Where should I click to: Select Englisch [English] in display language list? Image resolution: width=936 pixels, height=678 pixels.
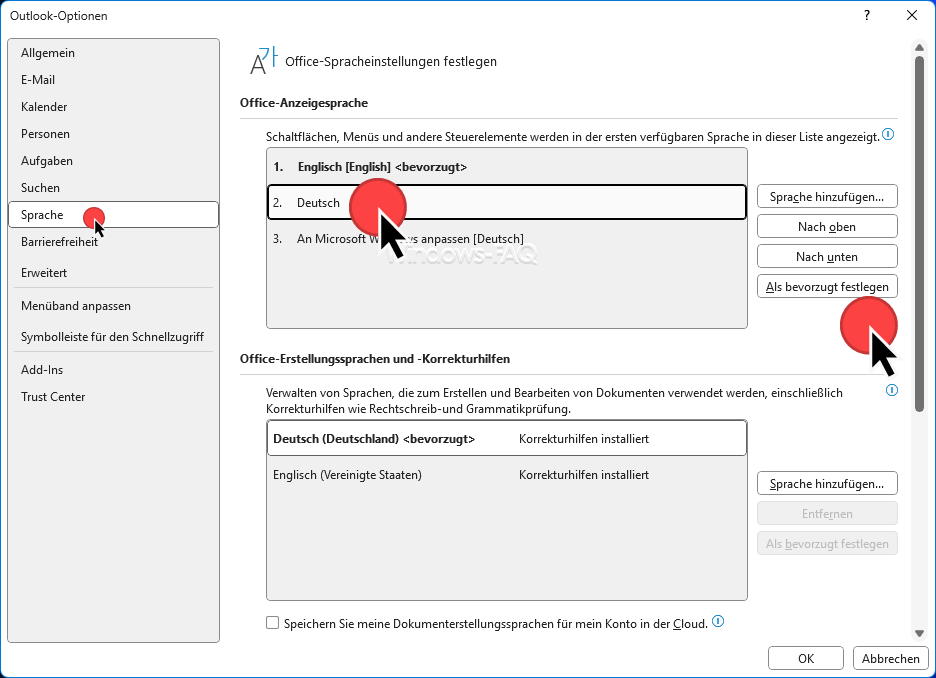(x=382, y=167)
